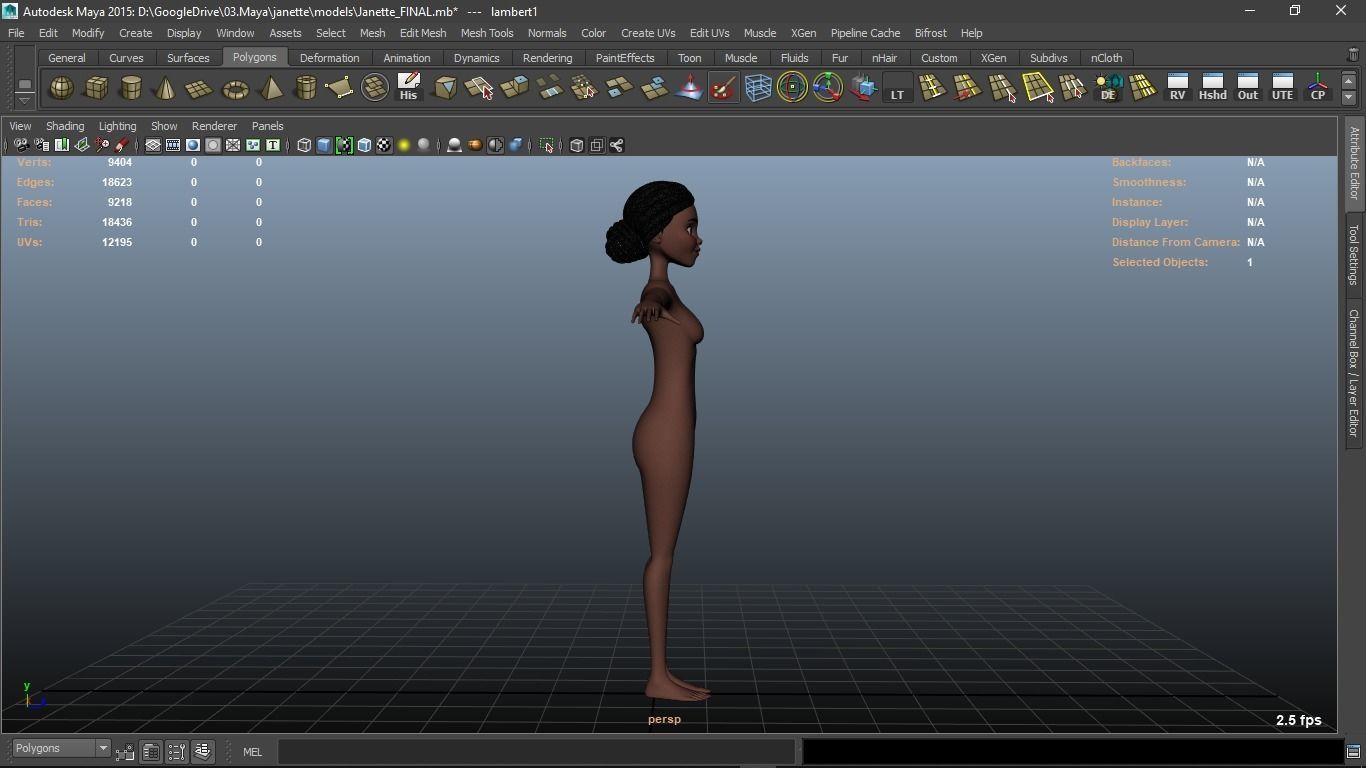The height and width of the screenshot is (768, 1366).
Task: Create a polygon pipe from the shelf
Action: (305, 88)
